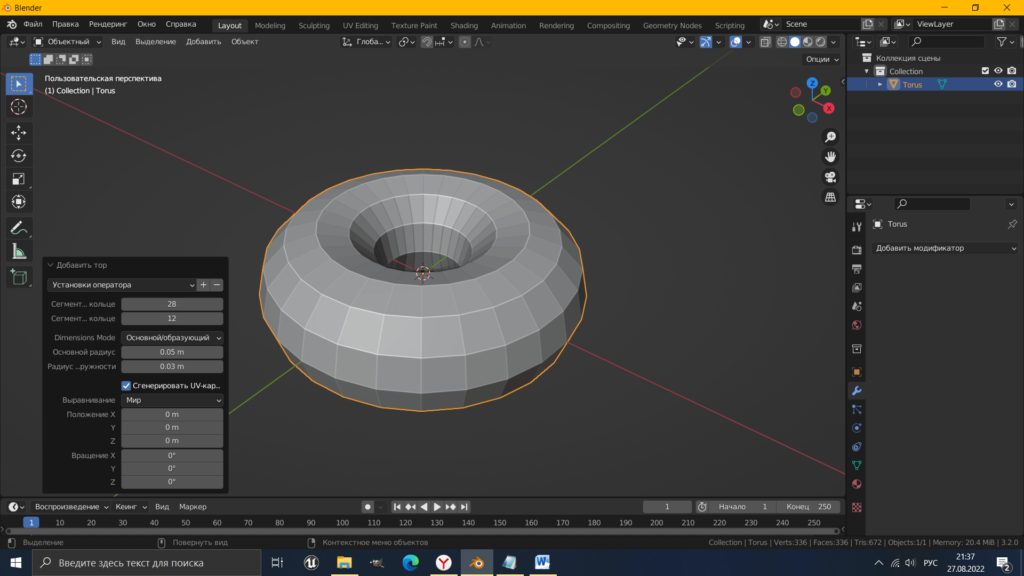The height and width of the screenshot is (576, 1024).
Task: Switch to orthographic grid view icon
Action: pos(830,197)
